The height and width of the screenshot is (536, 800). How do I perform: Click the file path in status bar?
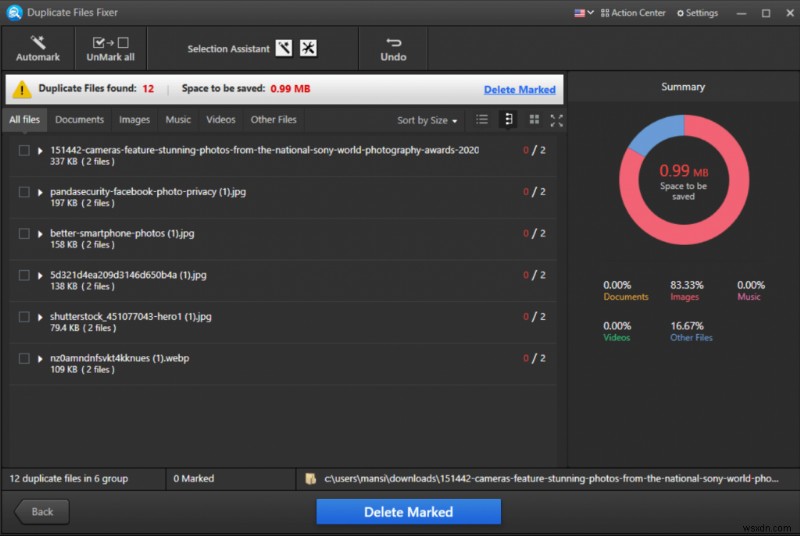click(x=551, y=478)
